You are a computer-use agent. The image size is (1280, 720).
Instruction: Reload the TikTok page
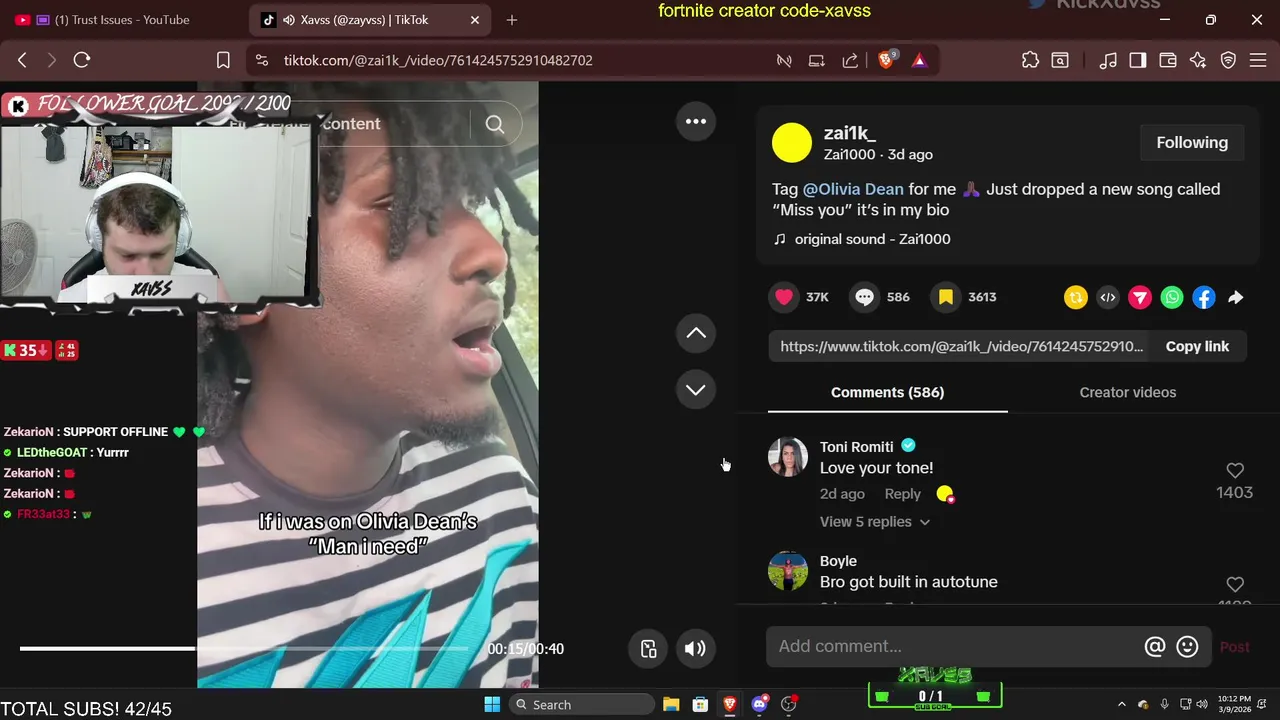pos(82,60)
